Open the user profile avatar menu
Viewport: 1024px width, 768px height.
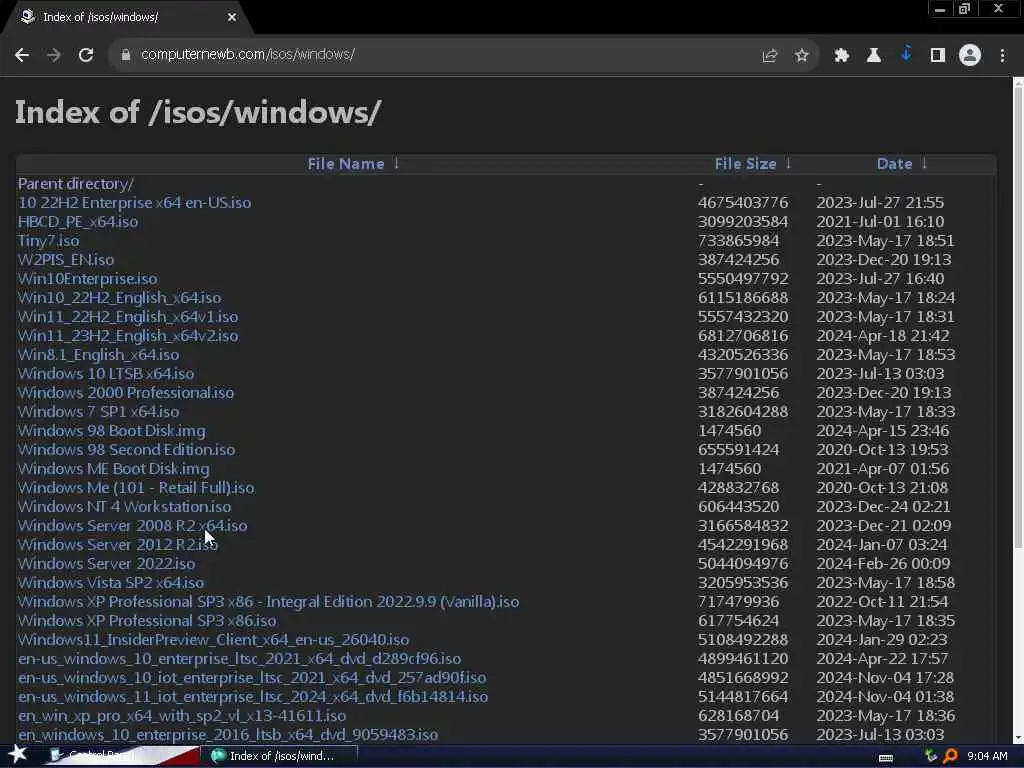[970, 55]
